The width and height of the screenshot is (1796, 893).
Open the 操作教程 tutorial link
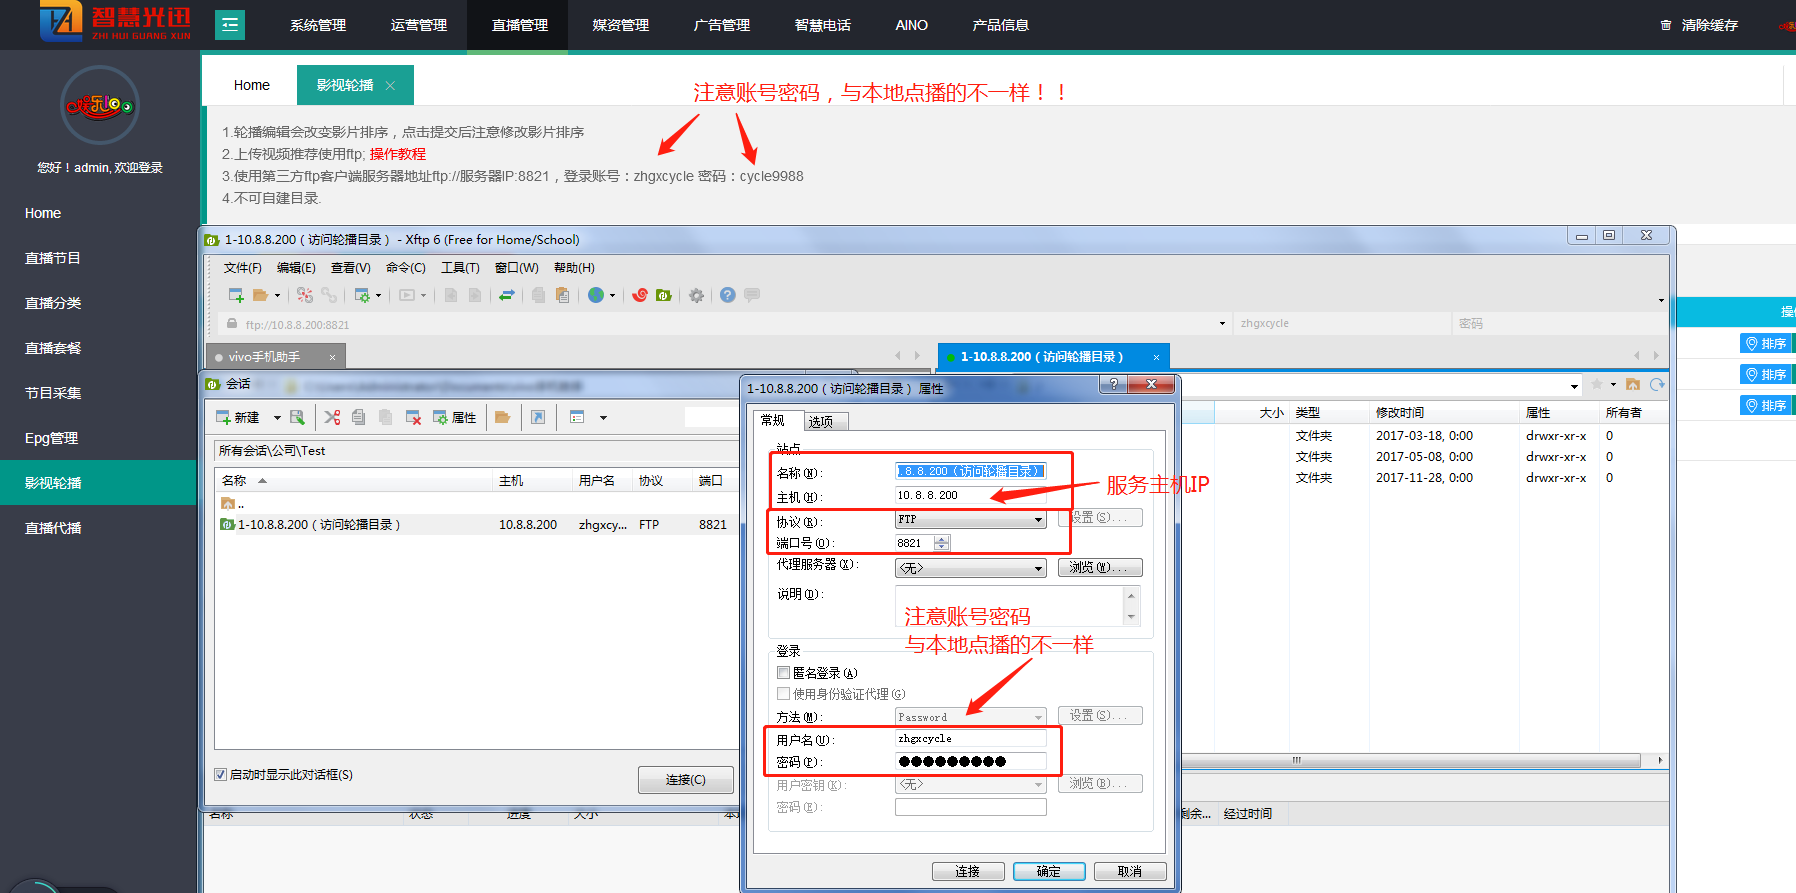click(x=397, y=154)
